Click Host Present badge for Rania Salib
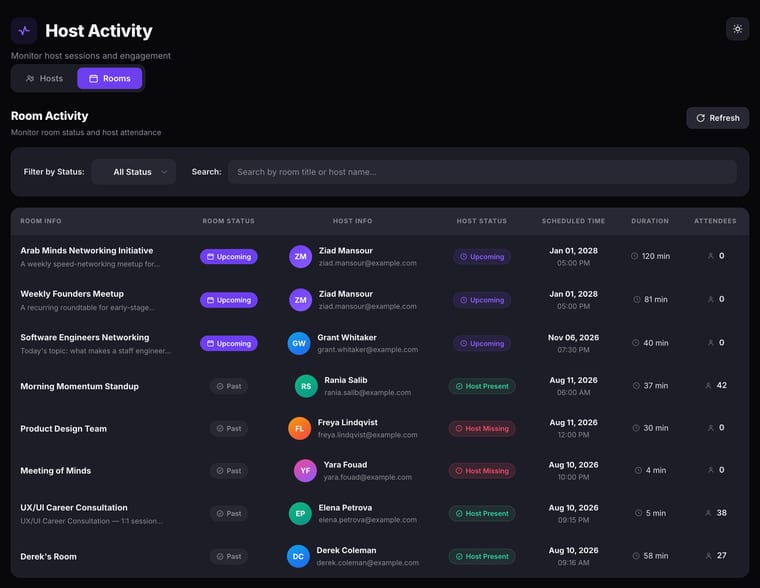The height and width of the screenshot is (588, 760). click(482, 386)
